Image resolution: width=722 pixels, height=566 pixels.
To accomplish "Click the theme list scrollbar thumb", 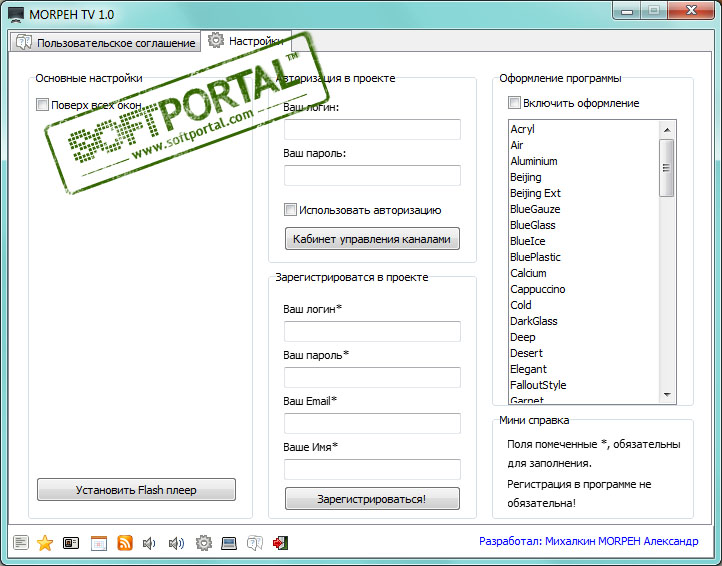I will [666, 168].
